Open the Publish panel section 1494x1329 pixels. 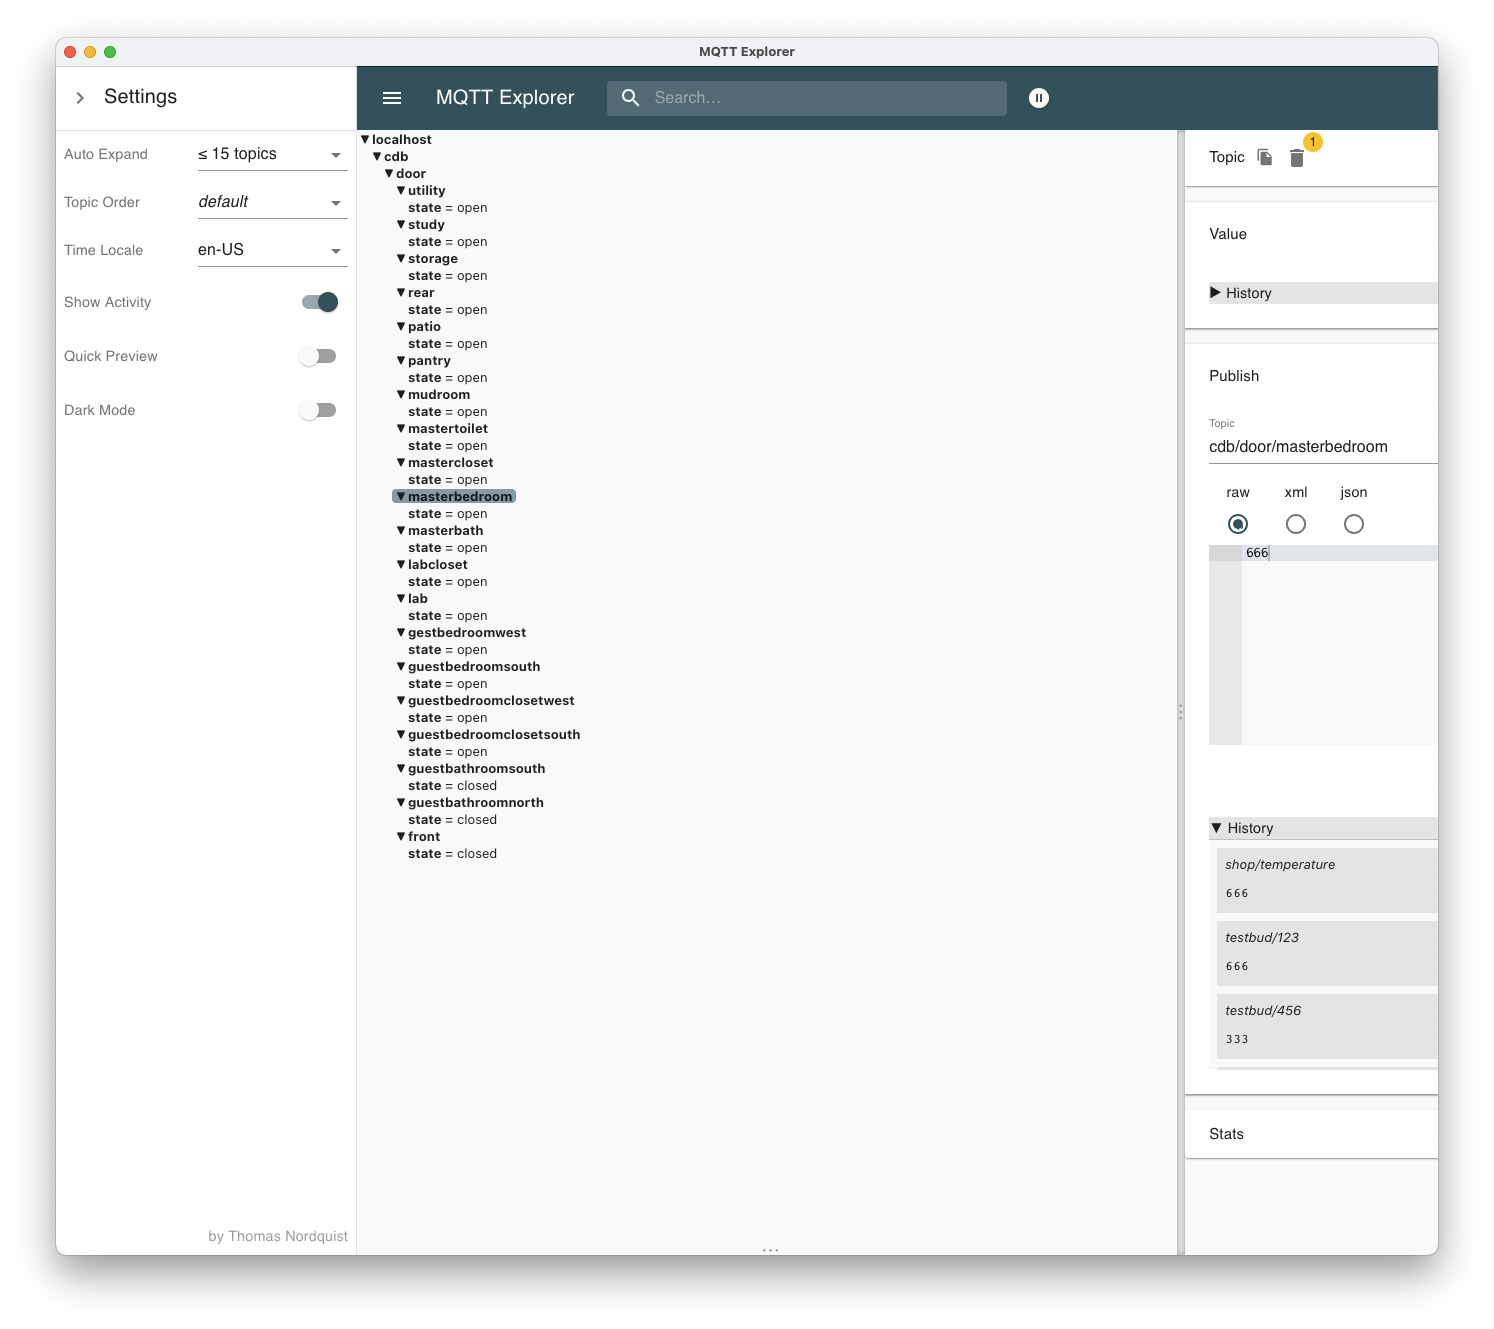tap(1234, 376)
